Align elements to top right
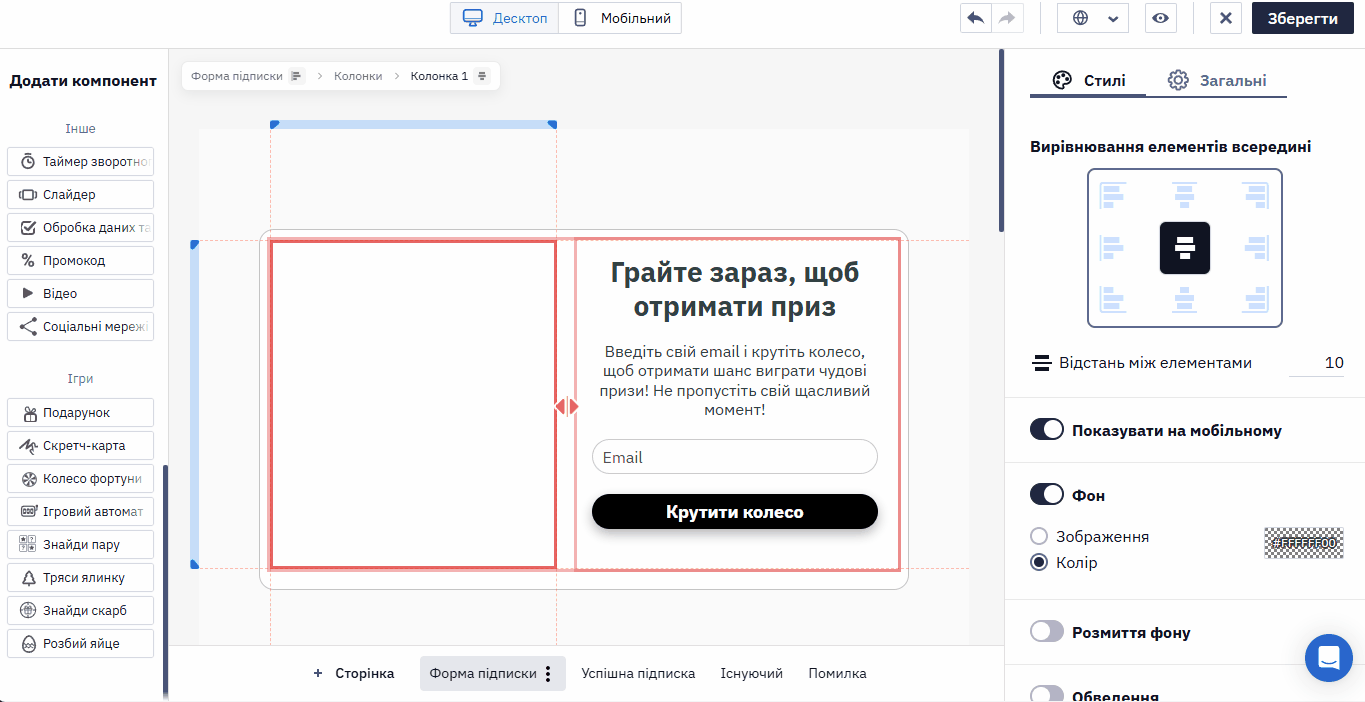Viewport: 1365px width, 702px height. pos(1256,194)
